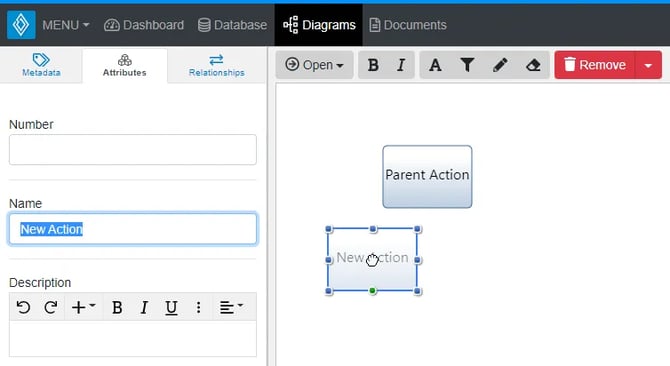The height and width of the screenshot is (366, 670).
Task: Apply underline in Description editor
Action: click(x=171, y=307)
